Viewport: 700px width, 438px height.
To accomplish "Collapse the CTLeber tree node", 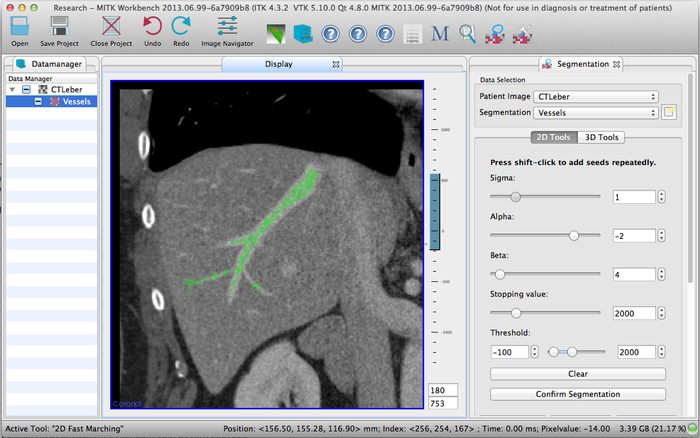I will pos(12,89).
